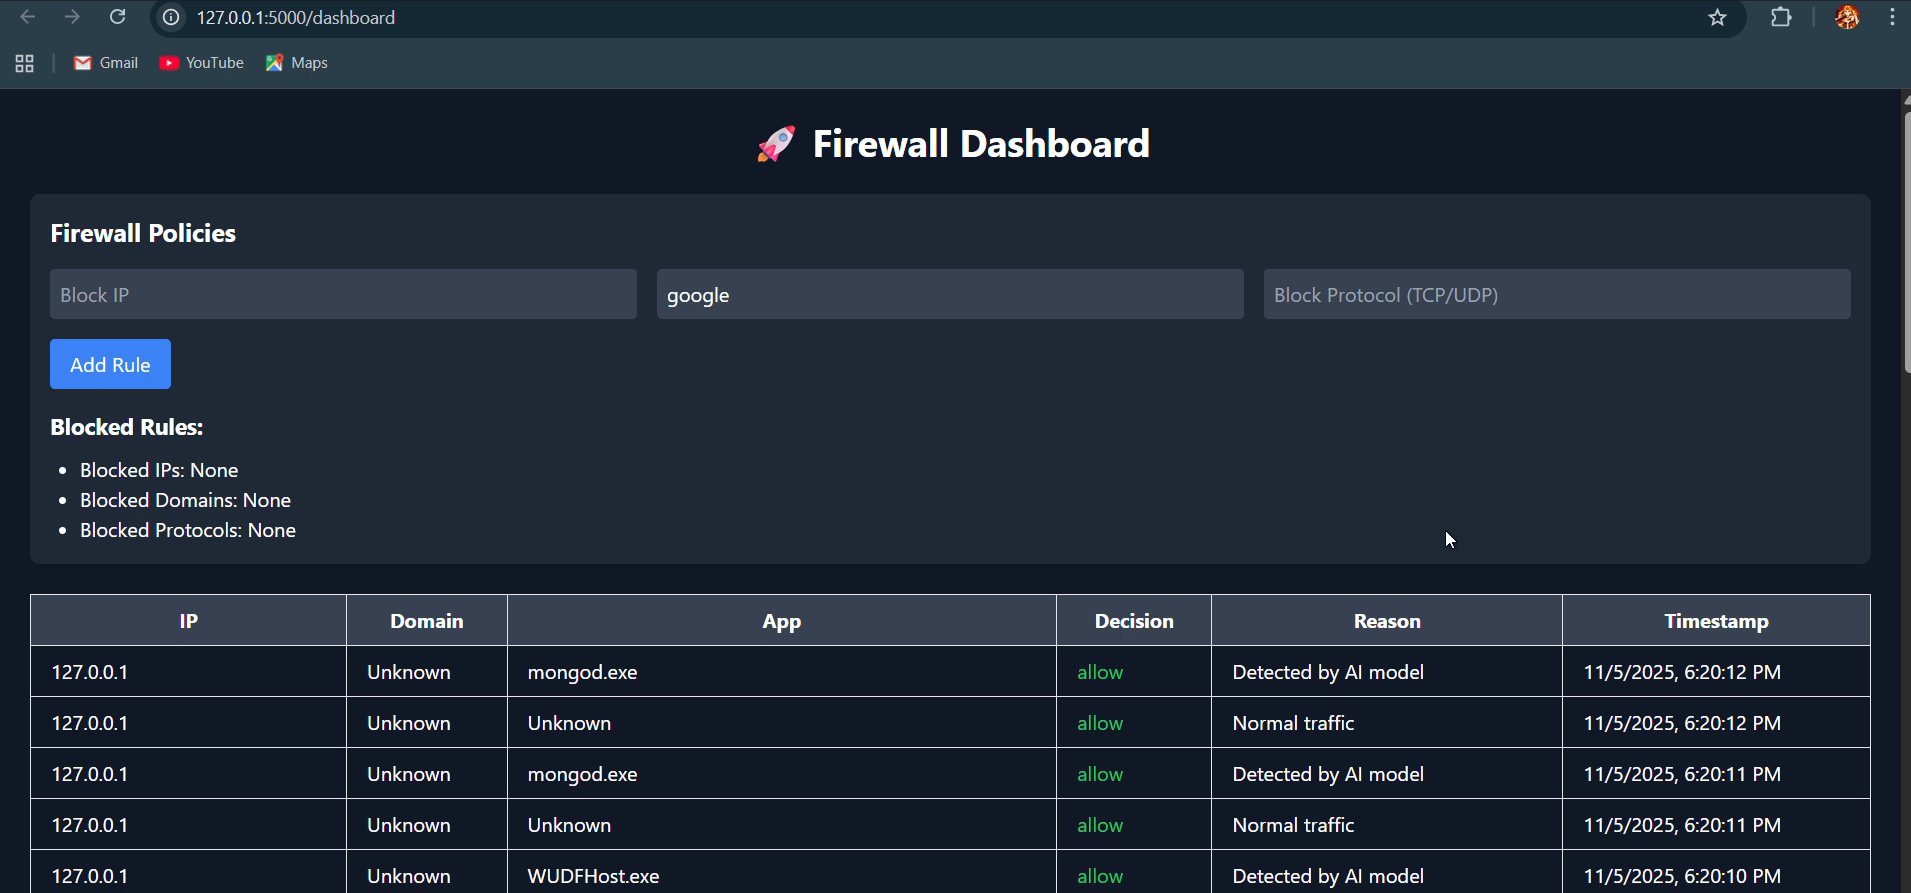Open the YouTube bookmark
The image size is (1911, 893).
pos(202,63)
